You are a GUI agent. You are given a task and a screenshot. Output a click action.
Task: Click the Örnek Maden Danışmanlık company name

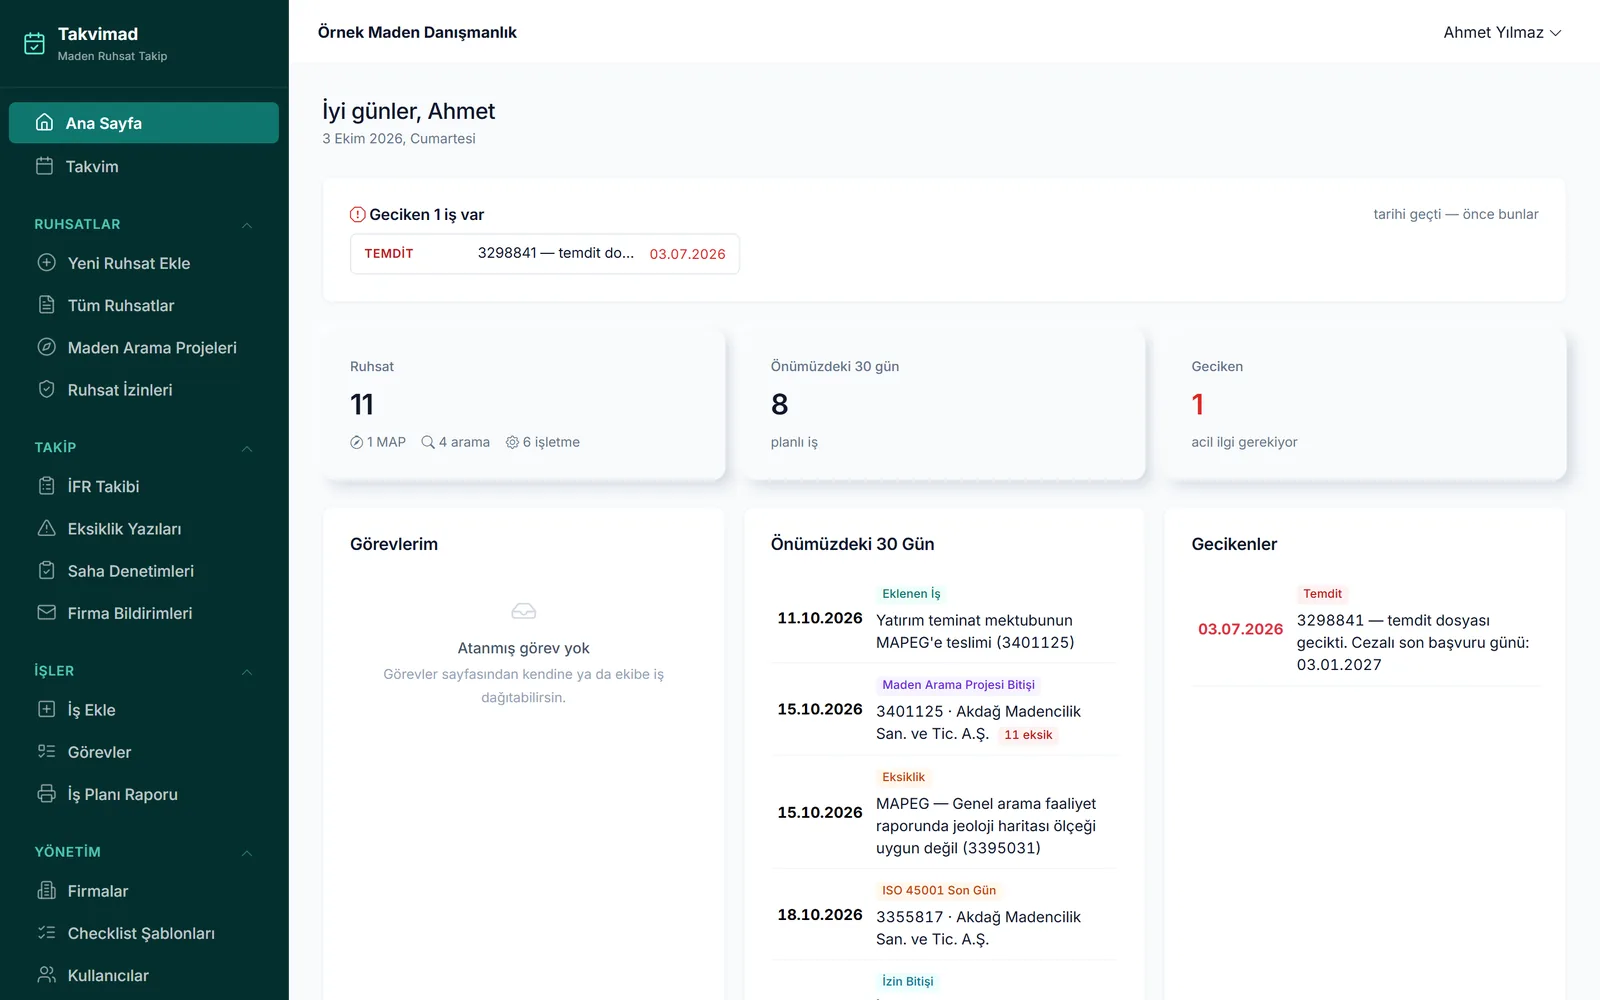click(417, 32)
